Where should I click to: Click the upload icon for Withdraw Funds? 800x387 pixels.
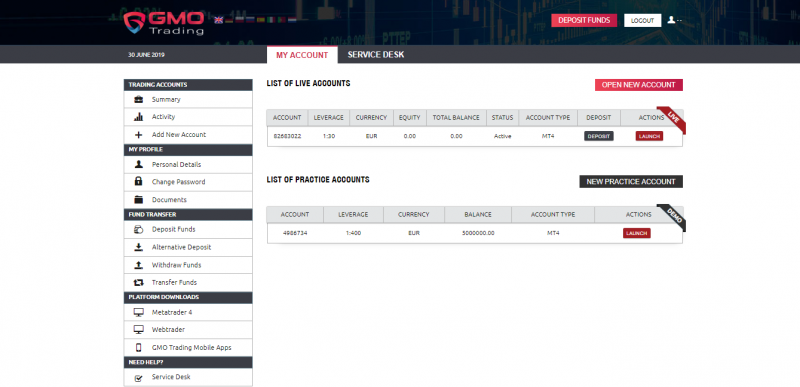click(x=138, y=265)
